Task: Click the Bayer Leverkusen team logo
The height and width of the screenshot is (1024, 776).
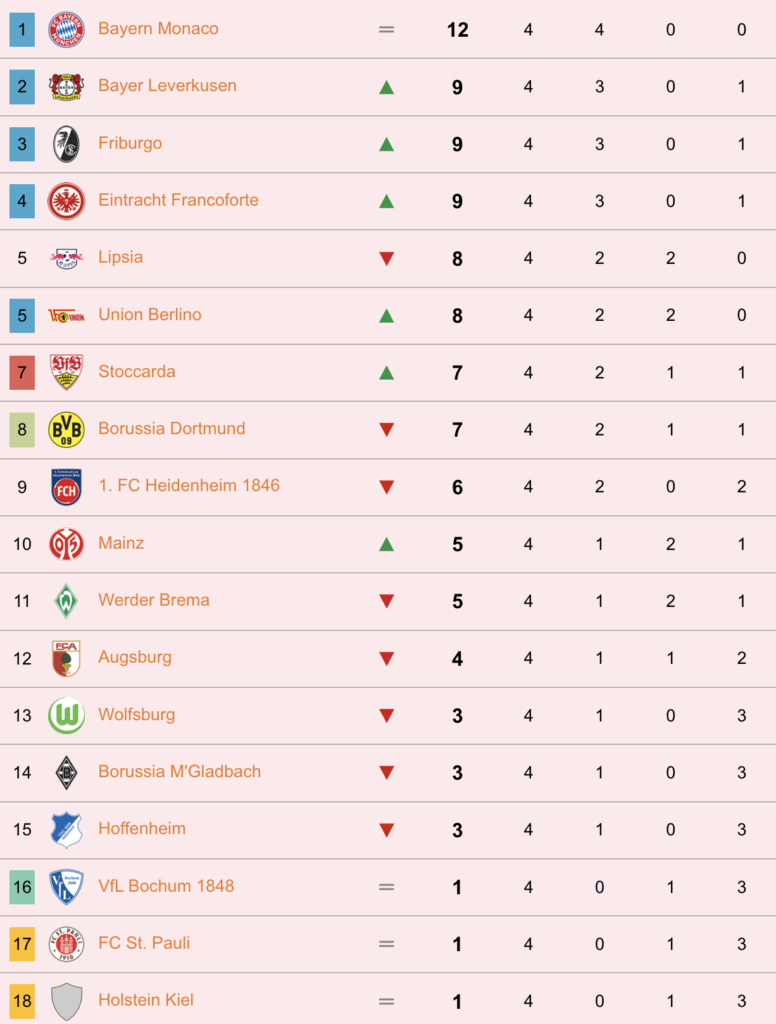Action: [x=66, y=86]
